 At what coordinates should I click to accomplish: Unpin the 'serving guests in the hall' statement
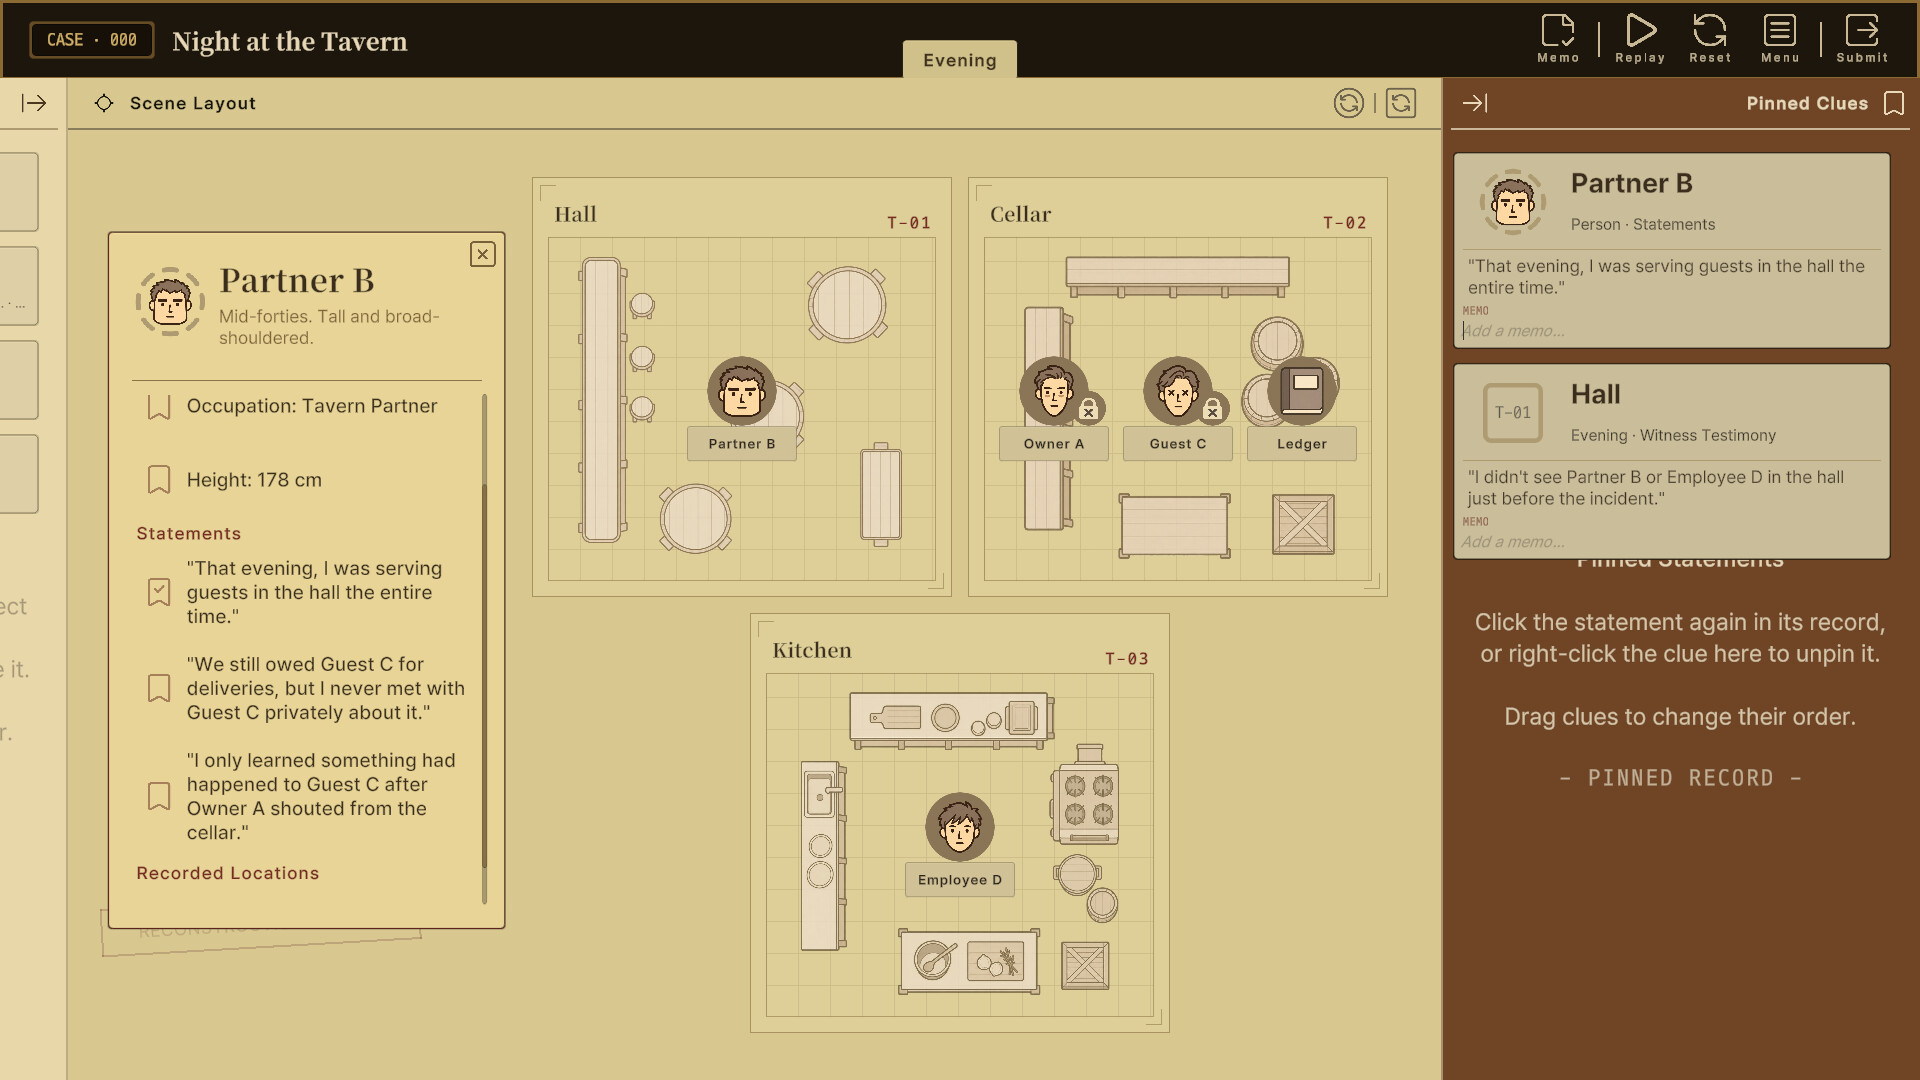point(159,592)
